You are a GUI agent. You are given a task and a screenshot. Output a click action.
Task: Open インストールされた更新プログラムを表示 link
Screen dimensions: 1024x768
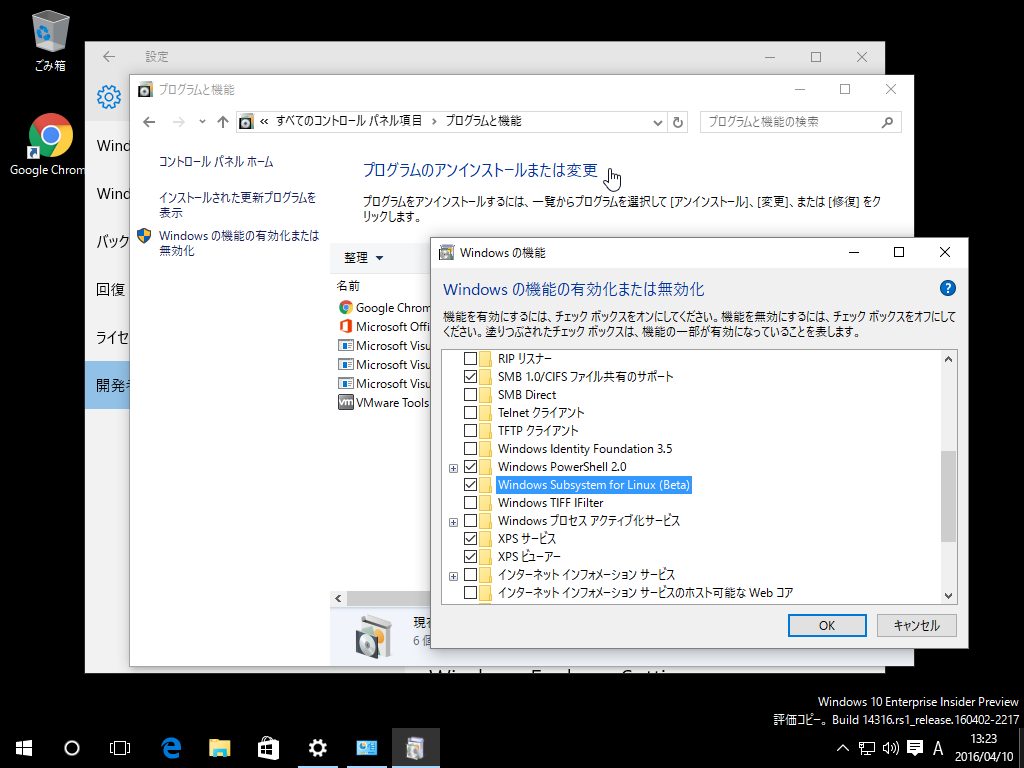pos(238,204)
